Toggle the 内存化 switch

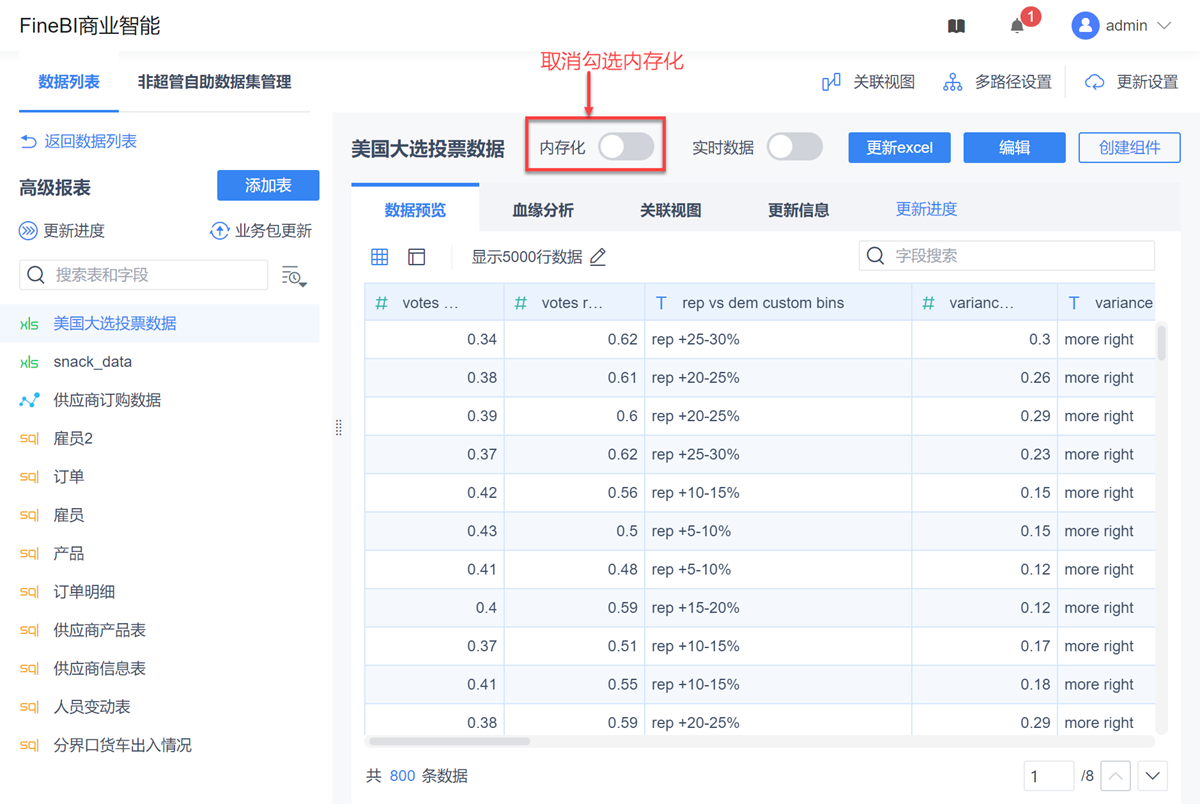coord(626,147)
